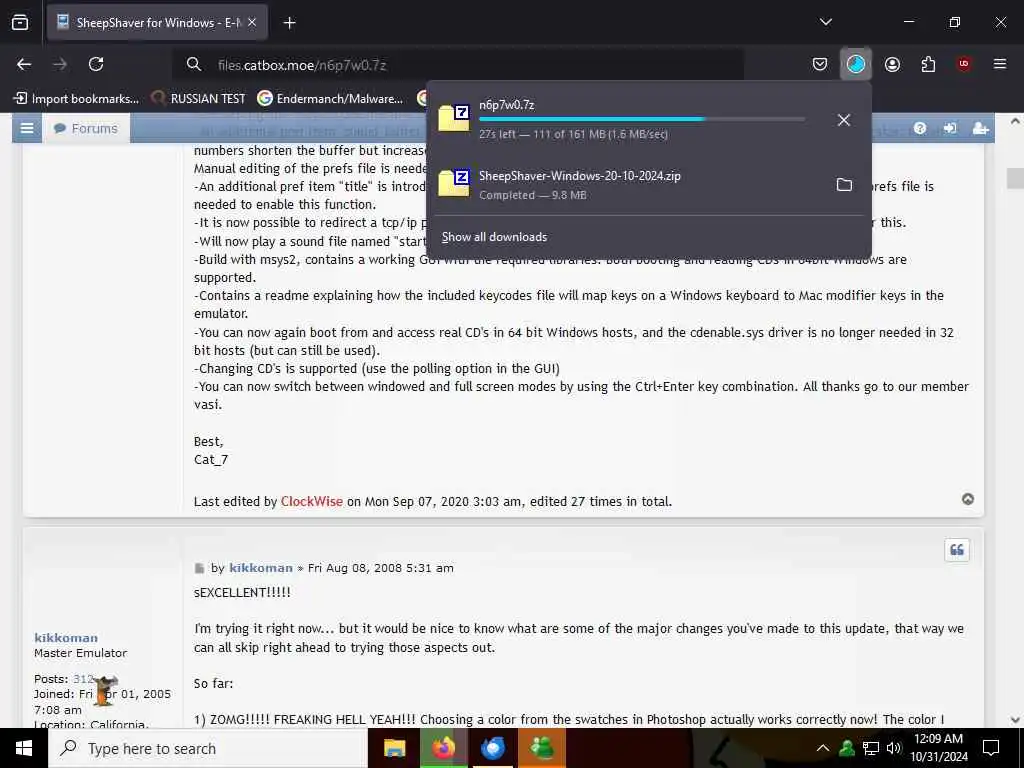This screenshot has width=1024, height=768.
Task: Open a new browser tab
Action: pos(289,23)
